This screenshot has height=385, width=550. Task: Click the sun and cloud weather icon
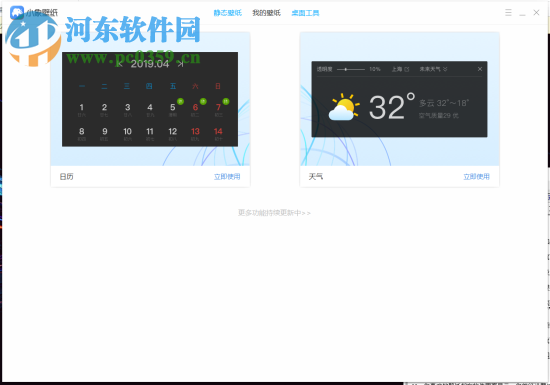tap(344, 107)
